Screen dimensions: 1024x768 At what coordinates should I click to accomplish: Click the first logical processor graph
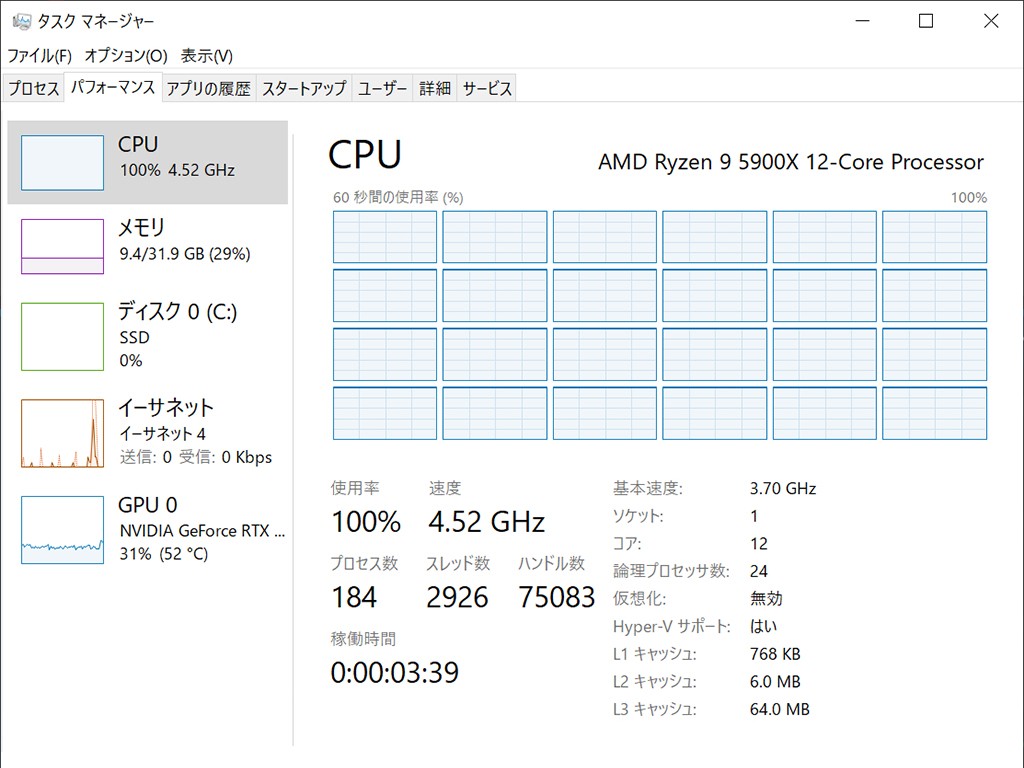tap(384, 237)
